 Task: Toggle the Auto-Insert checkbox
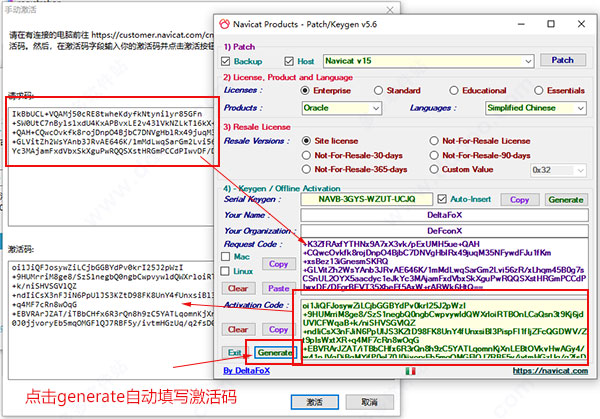pos(442,199)
